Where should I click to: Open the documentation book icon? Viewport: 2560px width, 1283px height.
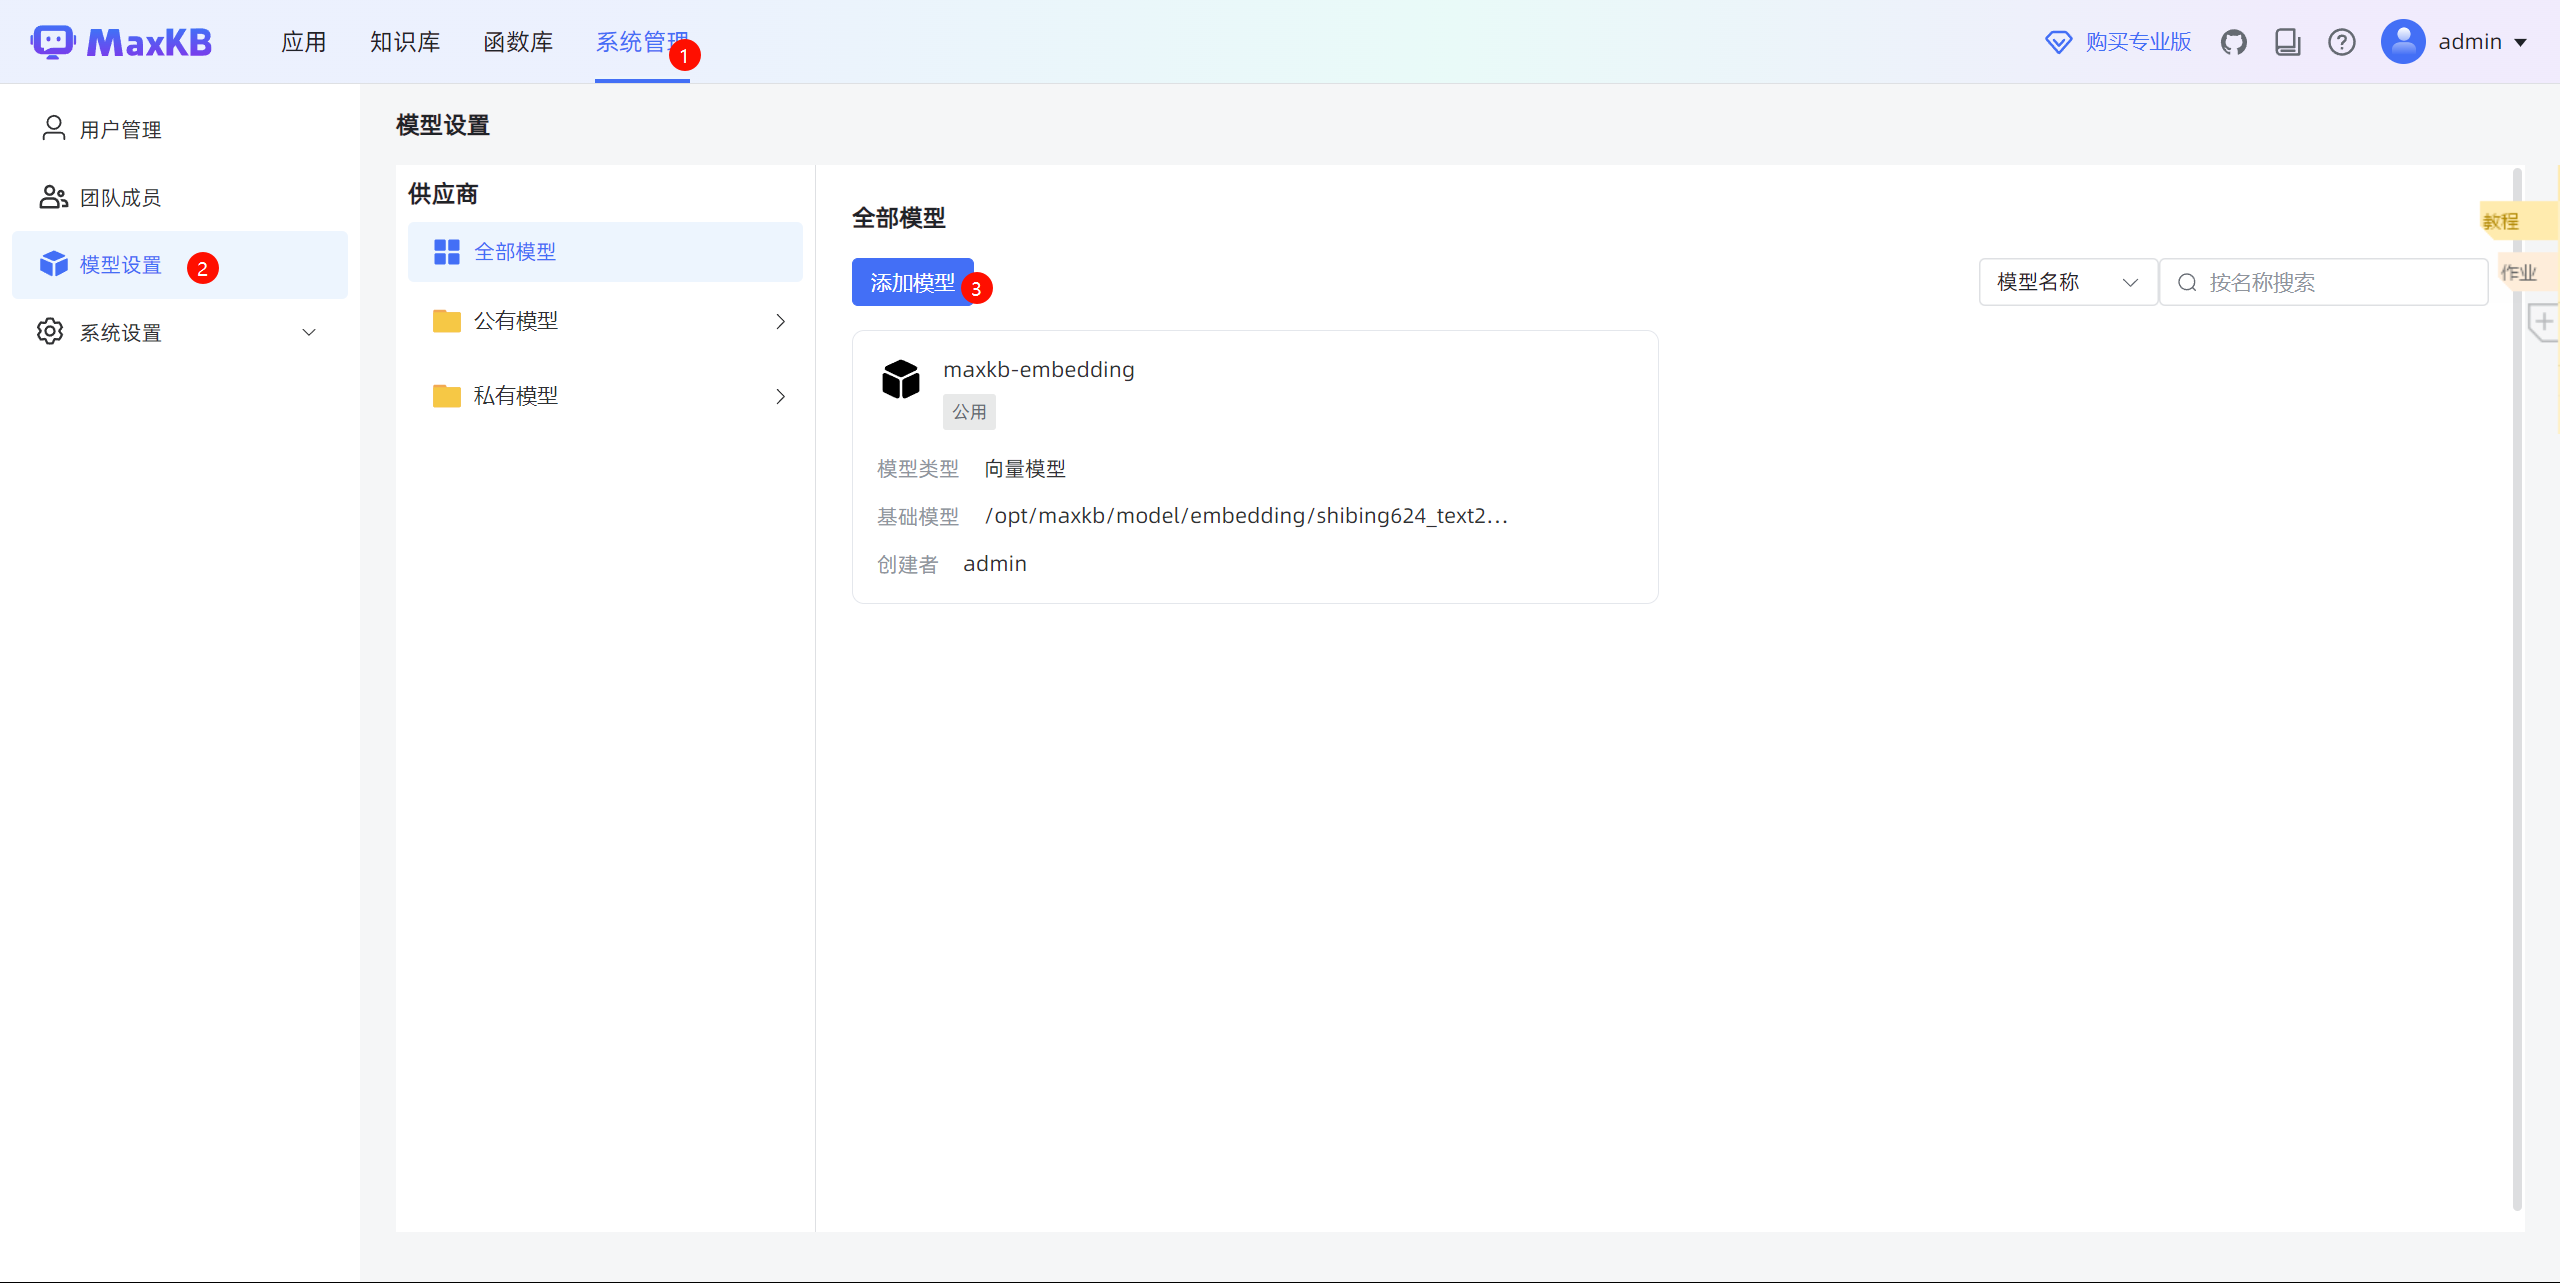pyautogui.click(x=2287, y=42)
